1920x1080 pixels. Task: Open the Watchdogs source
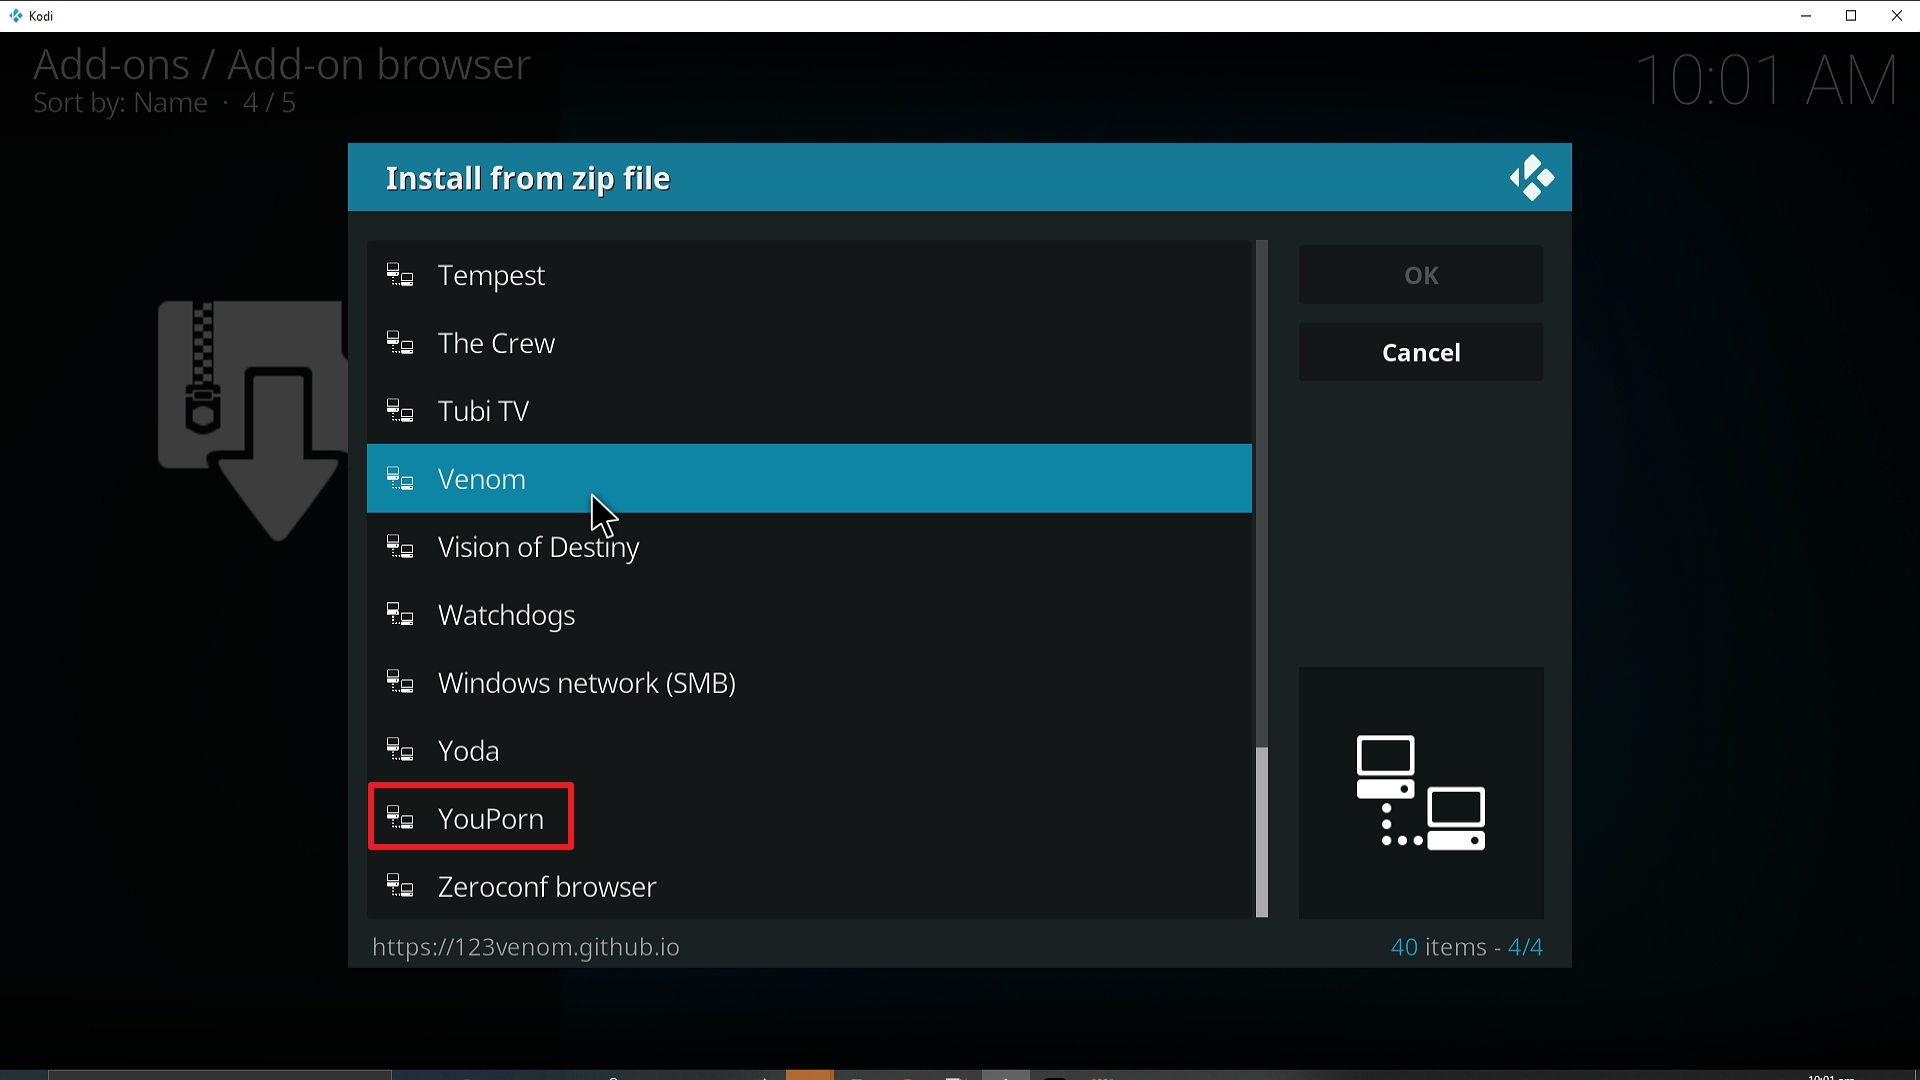pyautogui.click(x=809, y=615)
